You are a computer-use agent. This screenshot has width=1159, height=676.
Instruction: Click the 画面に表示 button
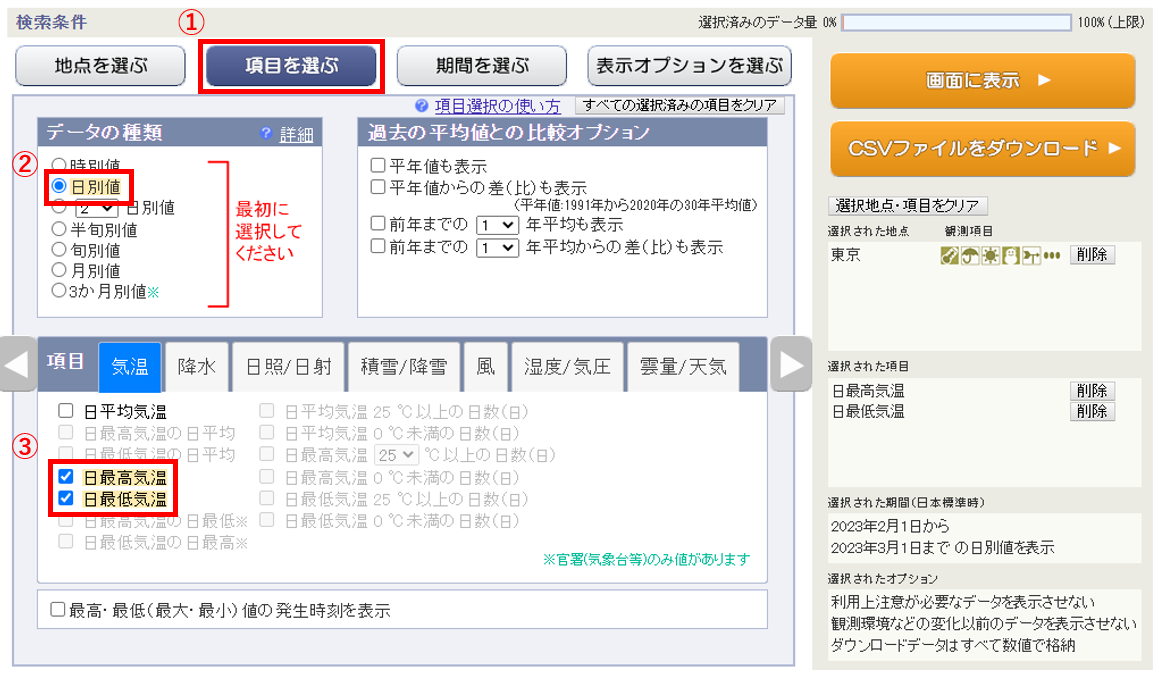(x=982, y=81)
